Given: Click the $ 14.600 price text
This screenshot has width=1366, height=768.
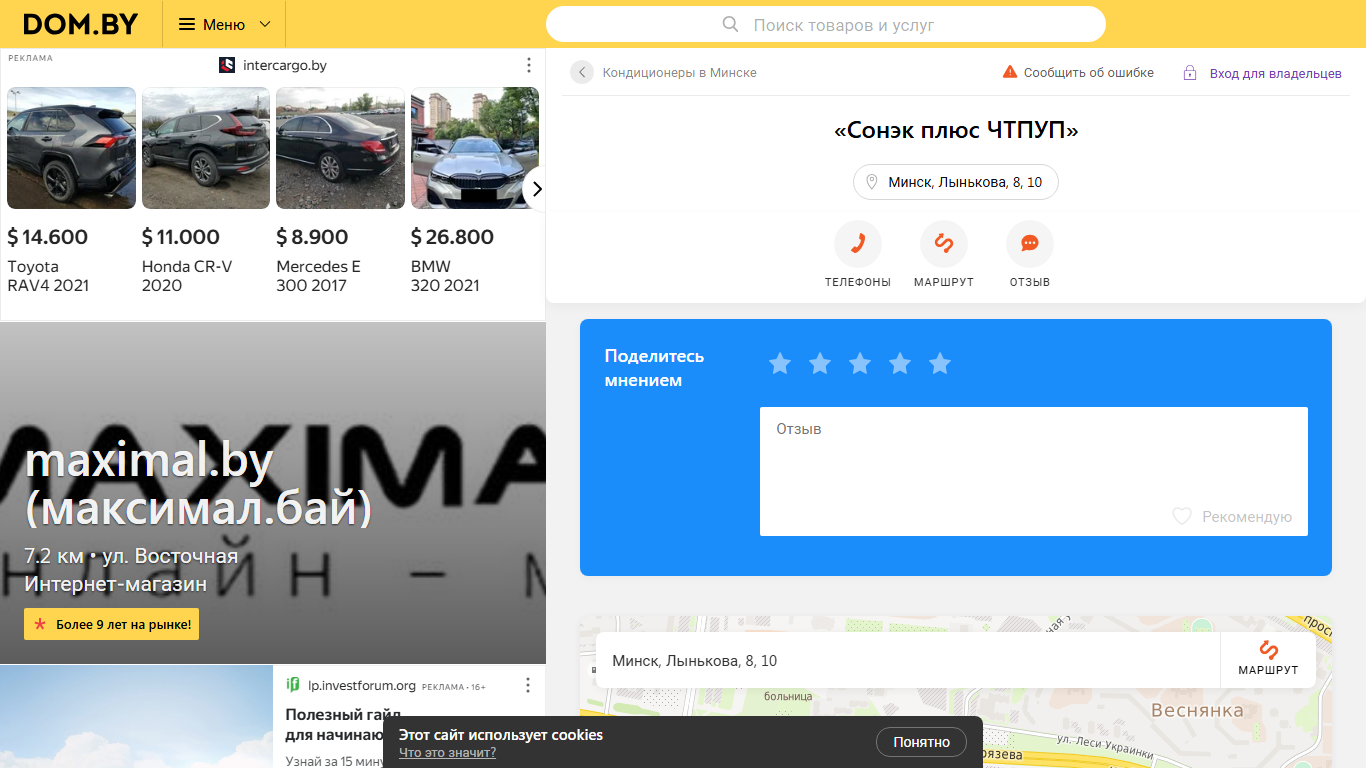Looking at the screenshot, I should click(48, 237).
